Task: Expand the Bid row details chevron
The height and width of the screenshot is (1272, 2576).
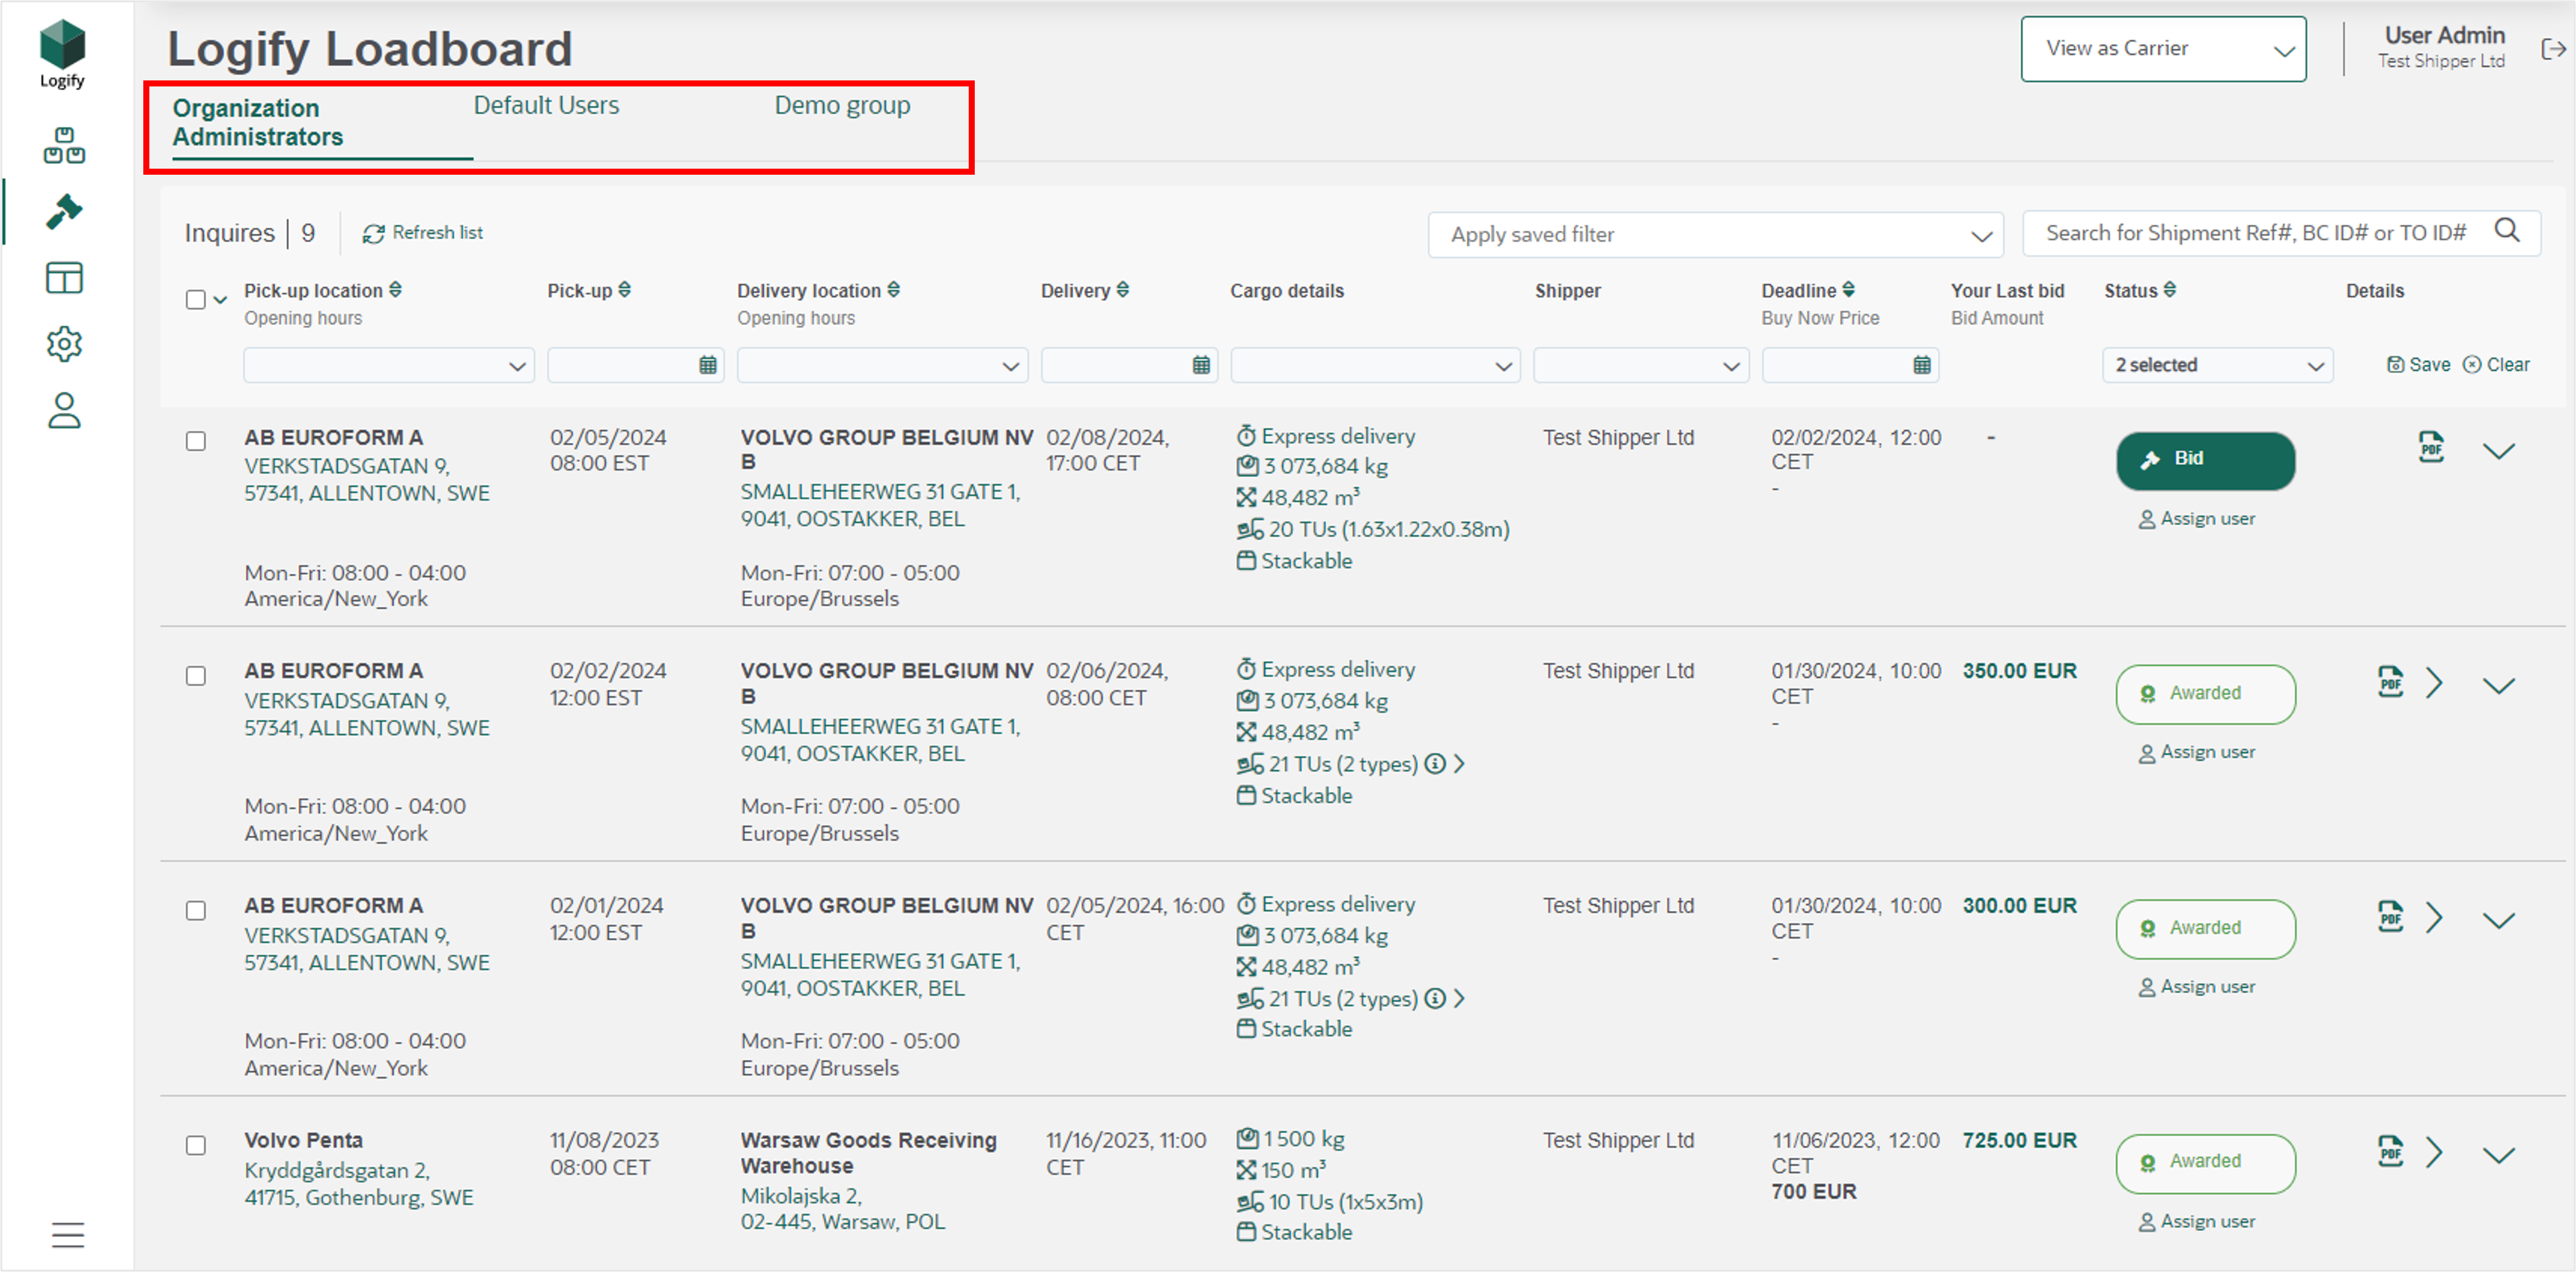Action: pos(2499,452)
